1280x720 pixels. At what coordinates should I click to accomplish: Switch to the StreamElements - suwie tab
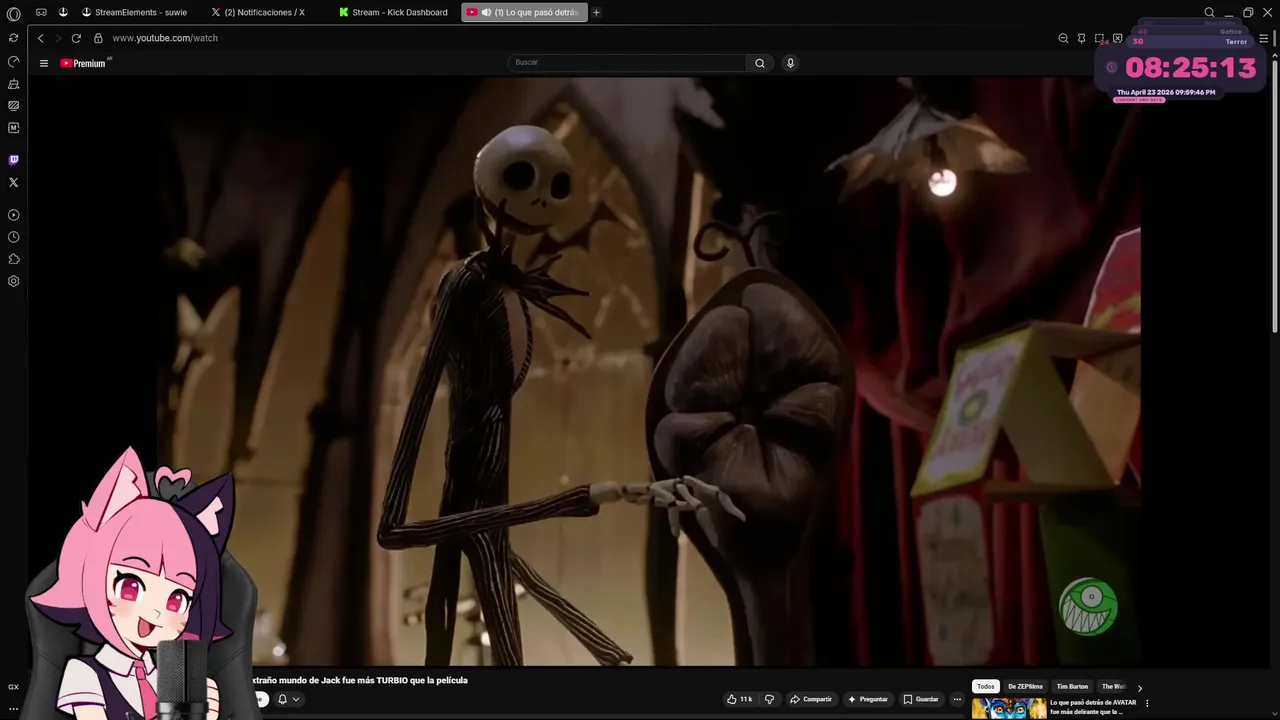coord(135,12)
